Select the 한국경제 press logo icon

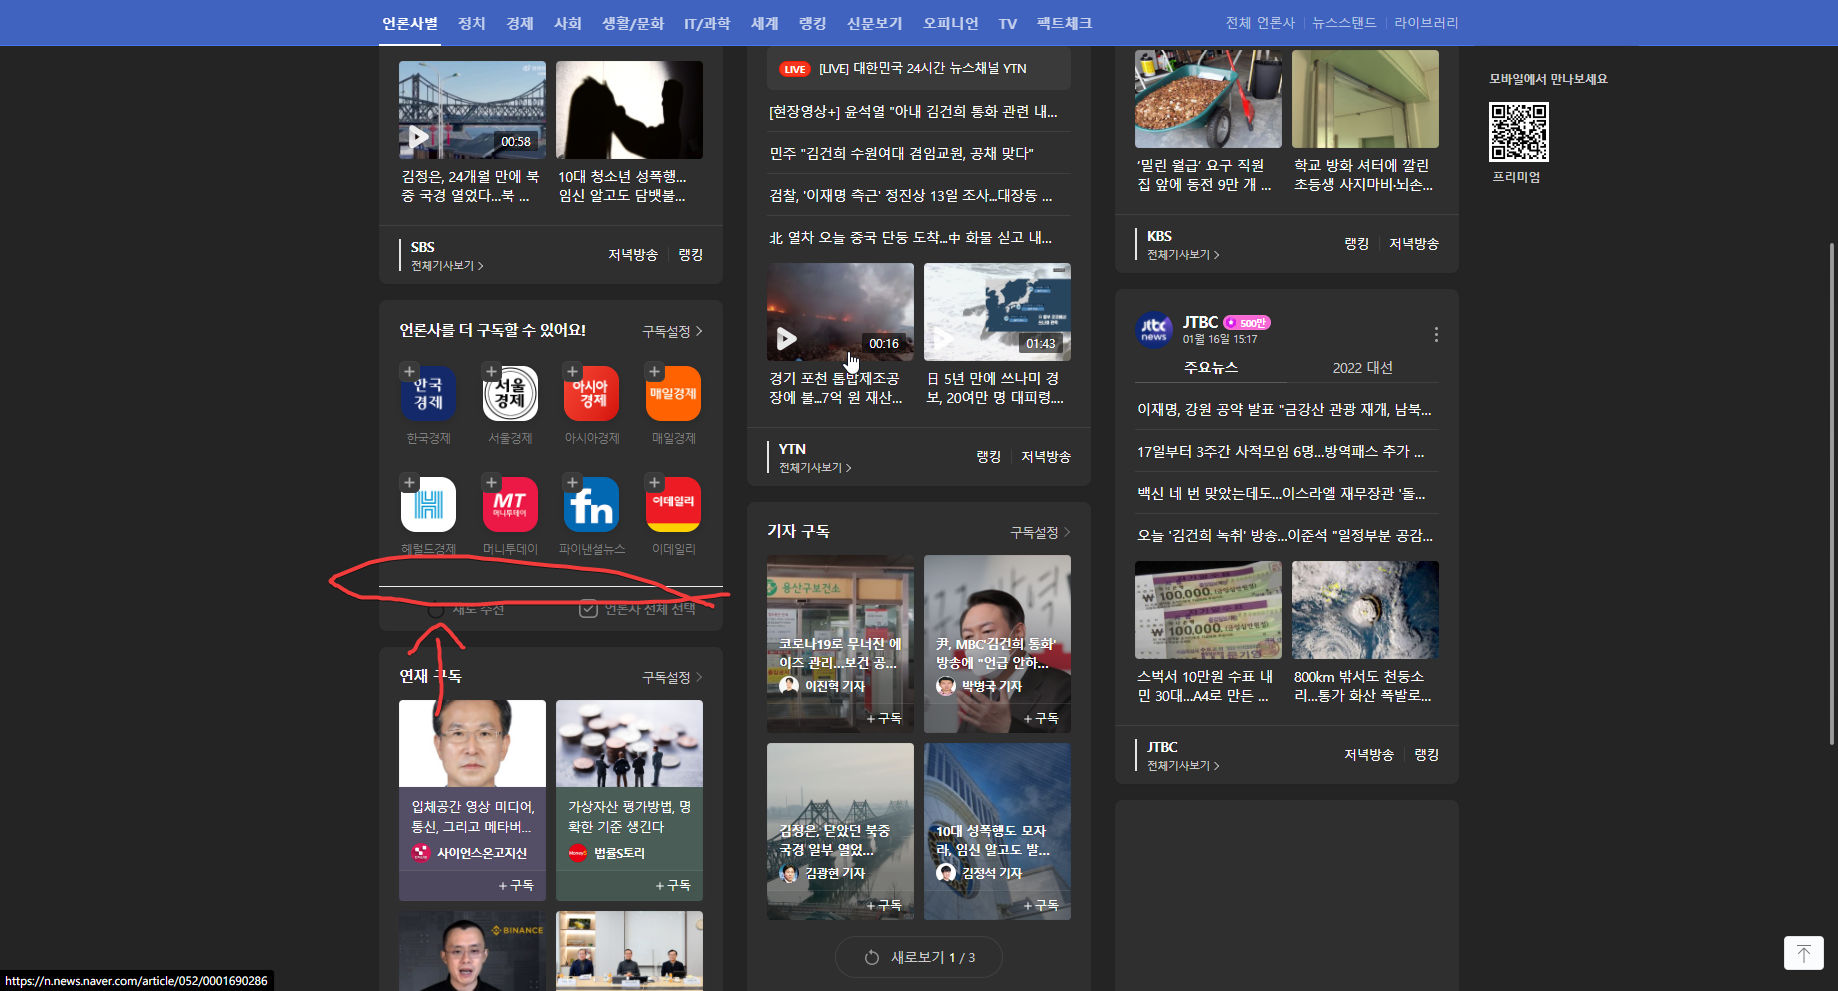pyautogui.click(x=428, y=394)
